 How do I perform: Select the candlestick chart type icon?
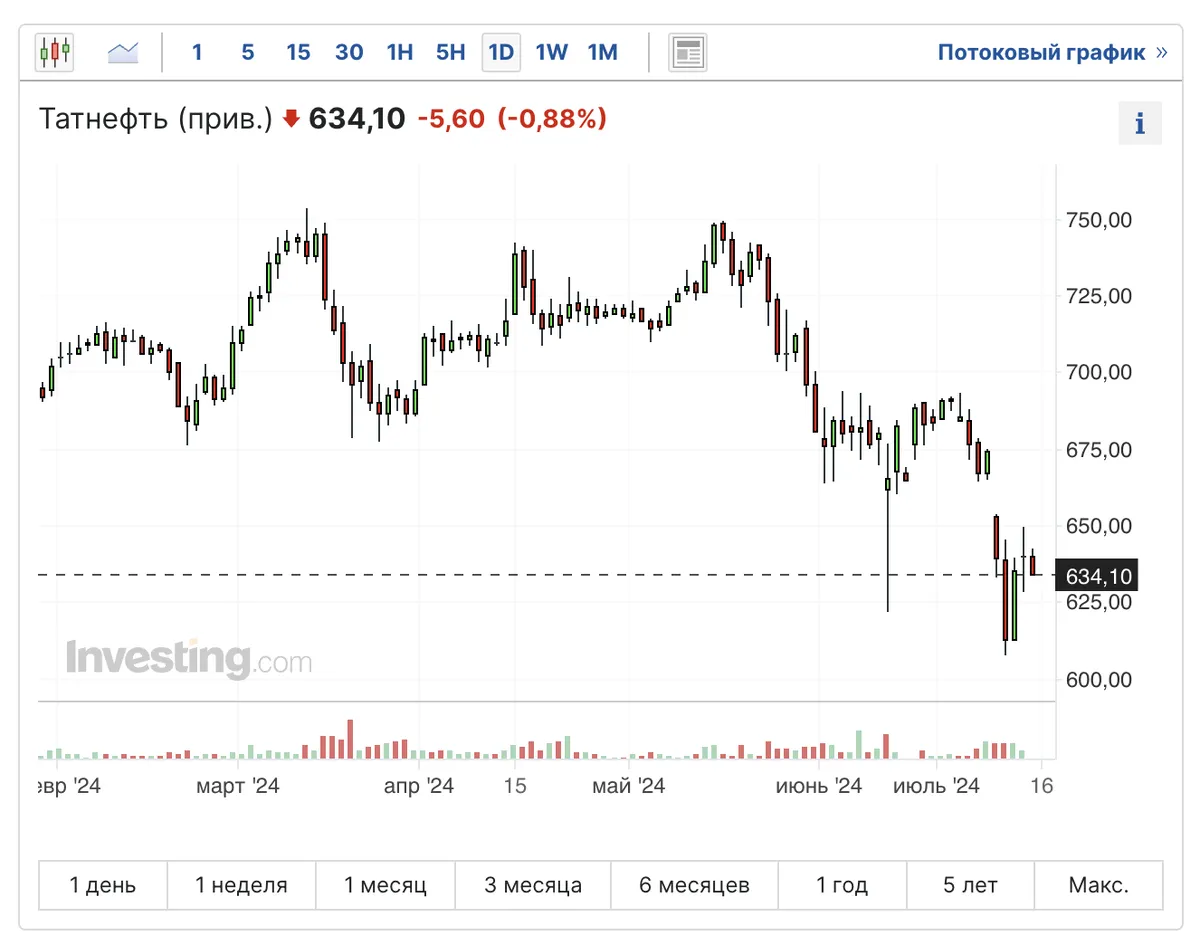[54, 52]
